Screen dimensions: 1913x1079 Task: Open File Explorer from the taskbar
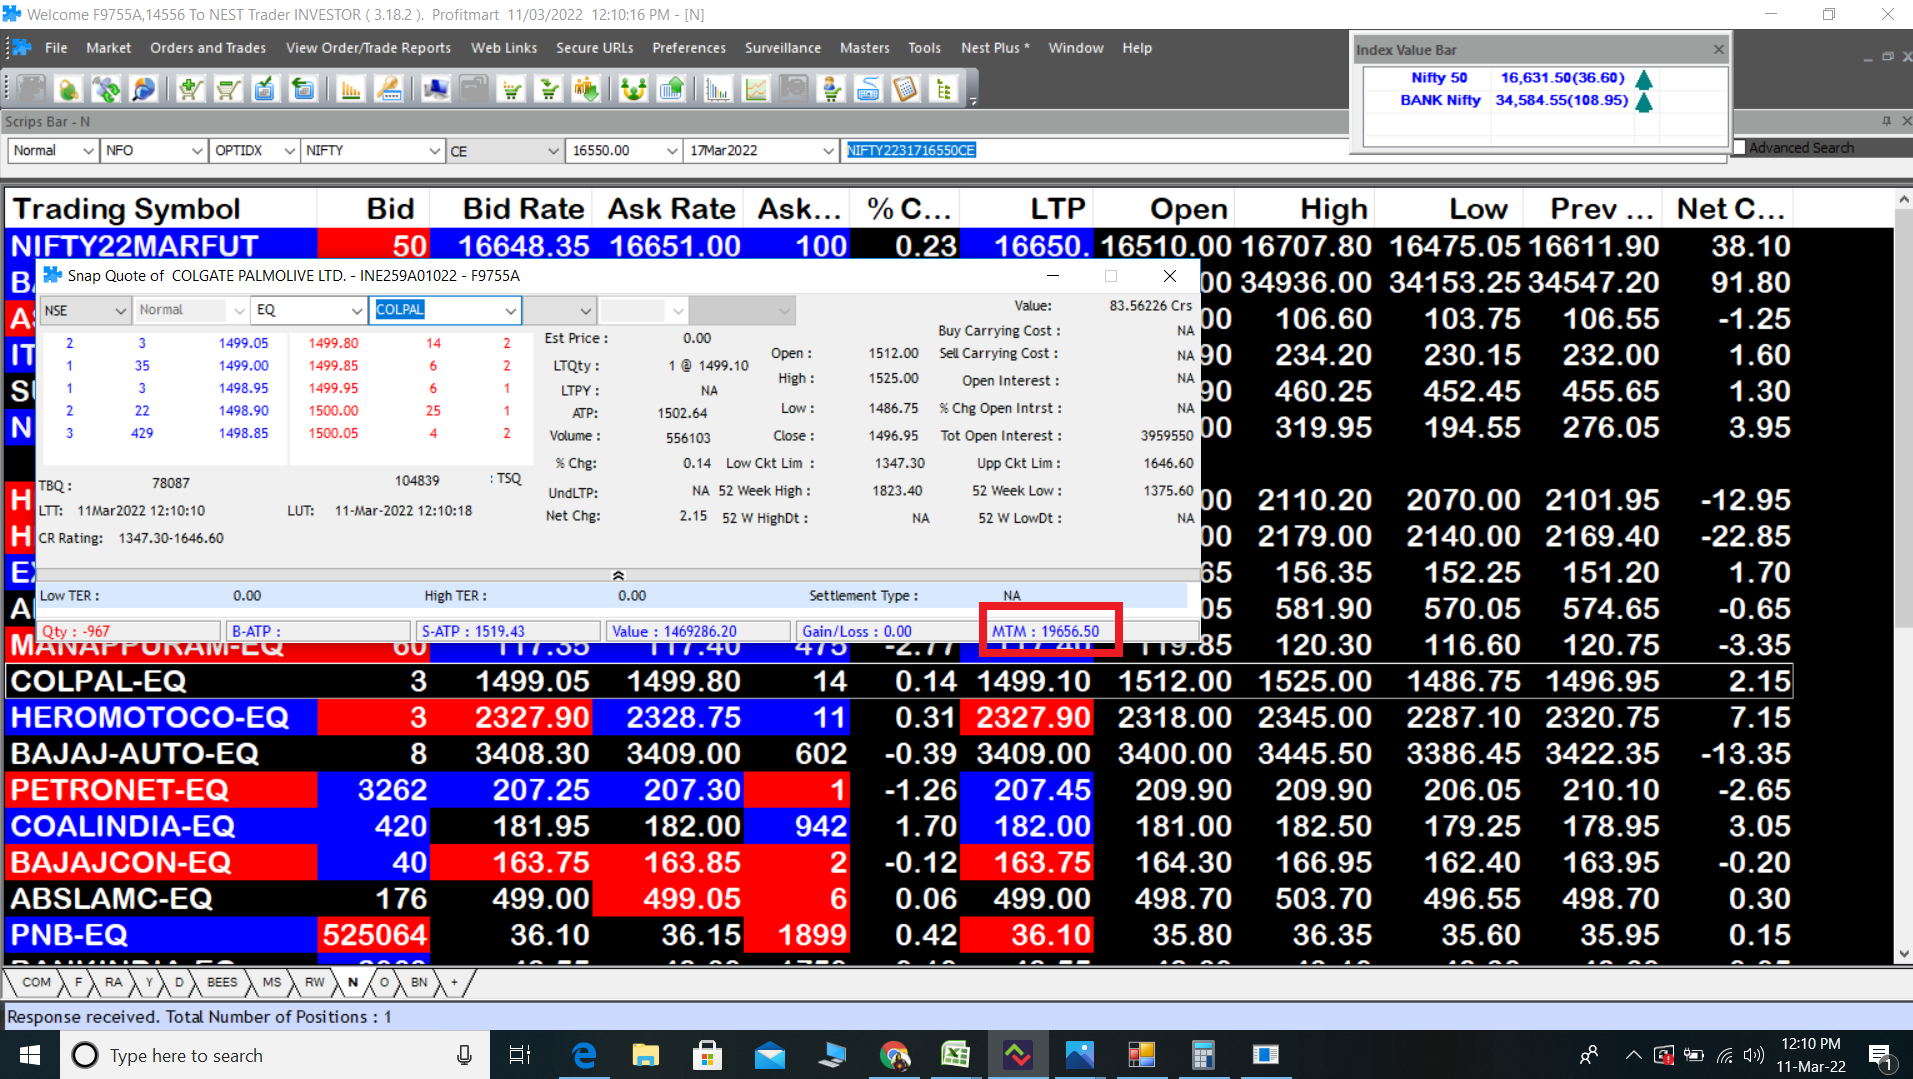(x=645, y=1055)
